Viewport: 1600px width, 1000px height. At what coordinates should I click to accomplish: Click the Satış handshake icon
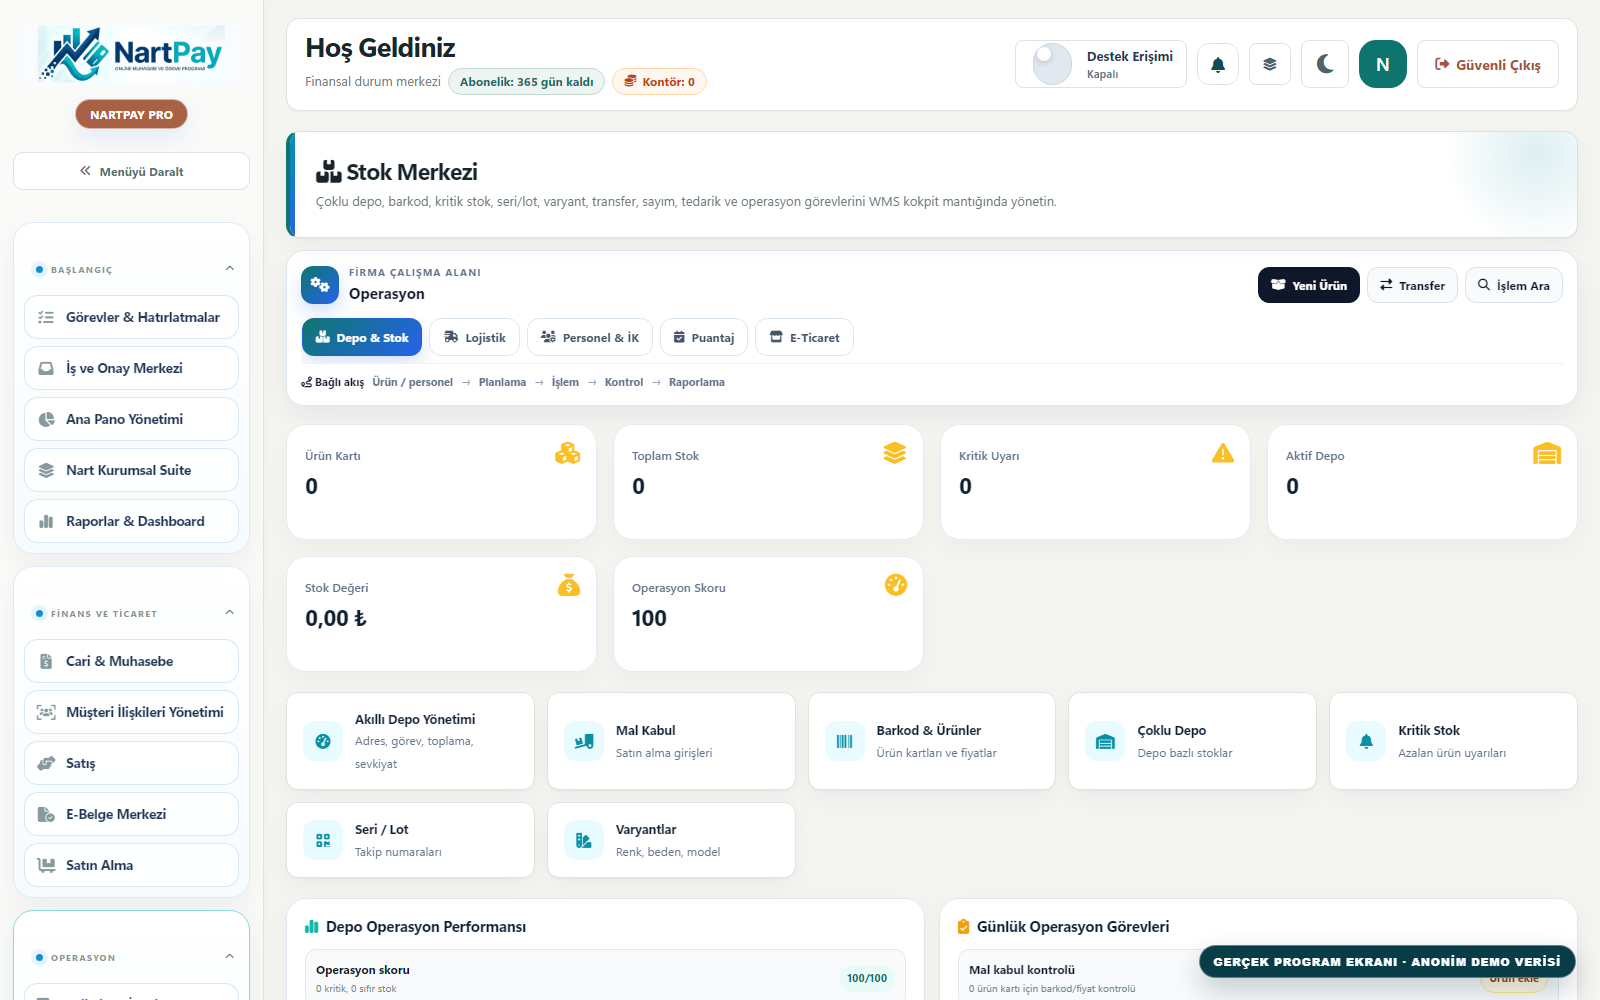click(46, 763)
